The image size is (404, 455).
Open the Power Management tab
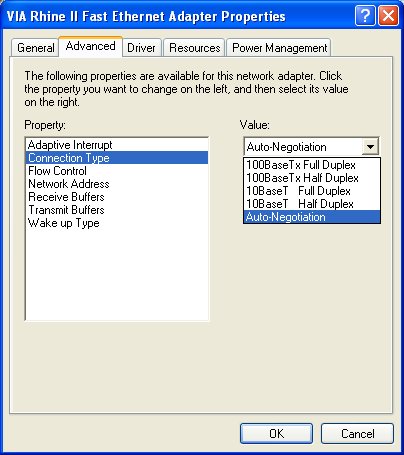tap(279, 48)
